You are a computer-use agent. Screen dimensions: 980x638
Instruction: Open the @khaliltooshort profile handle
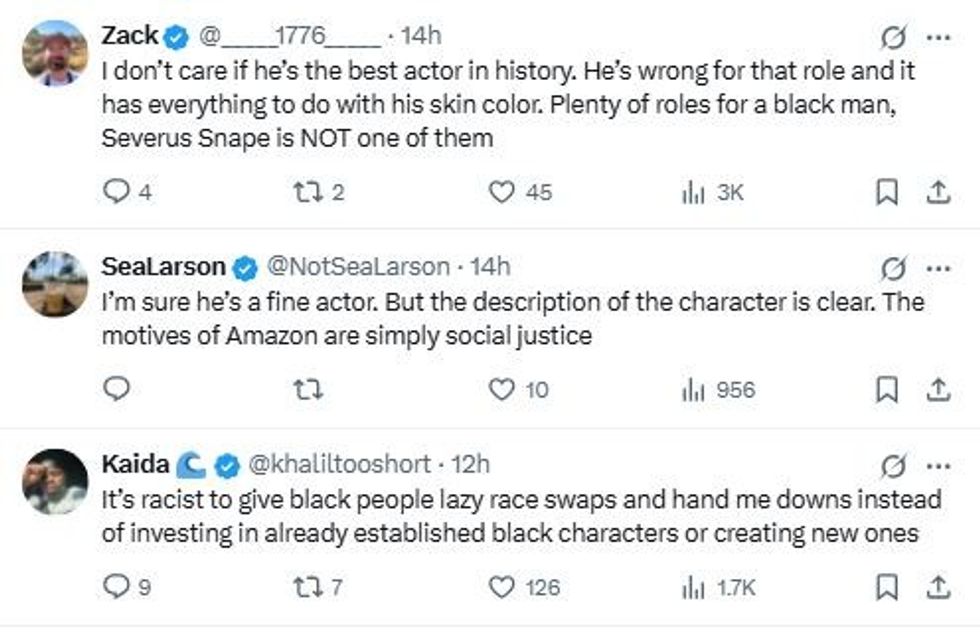[x=339, y=464]
